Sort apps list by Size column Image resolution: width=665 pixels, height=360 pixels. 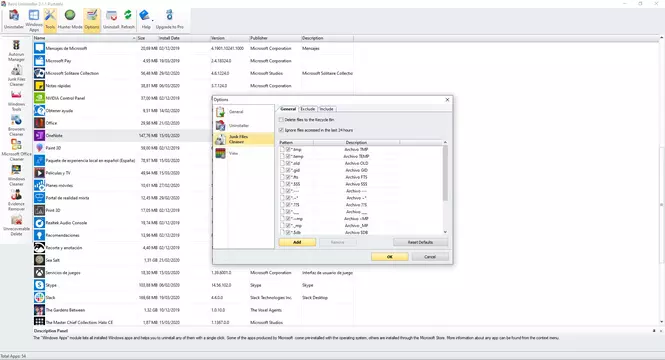pos(147,38)
